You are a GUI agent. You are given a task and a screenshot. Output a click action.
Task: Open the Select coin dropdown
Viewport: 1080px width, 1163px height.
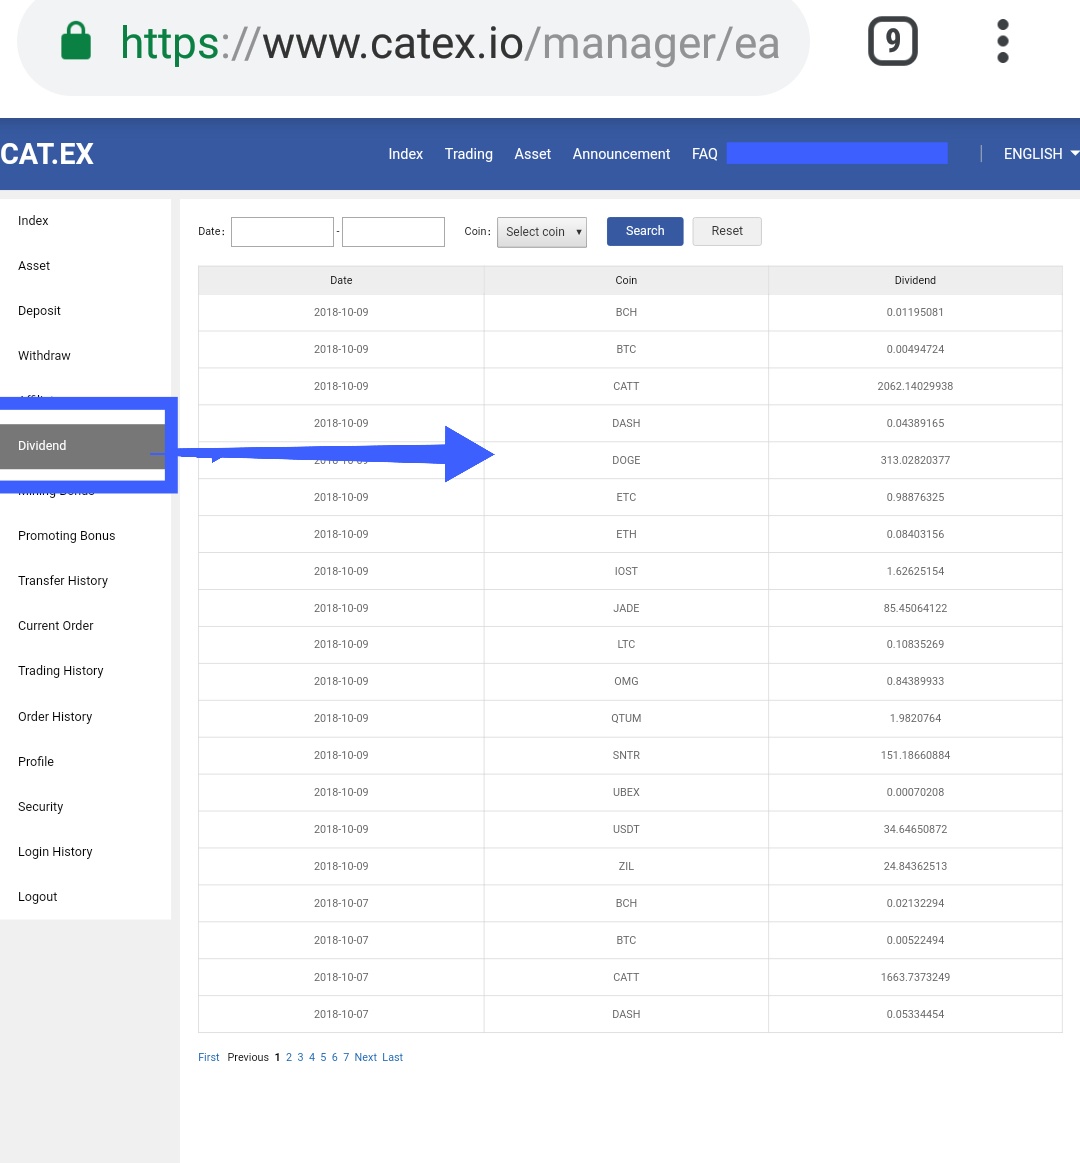[541, 232]
